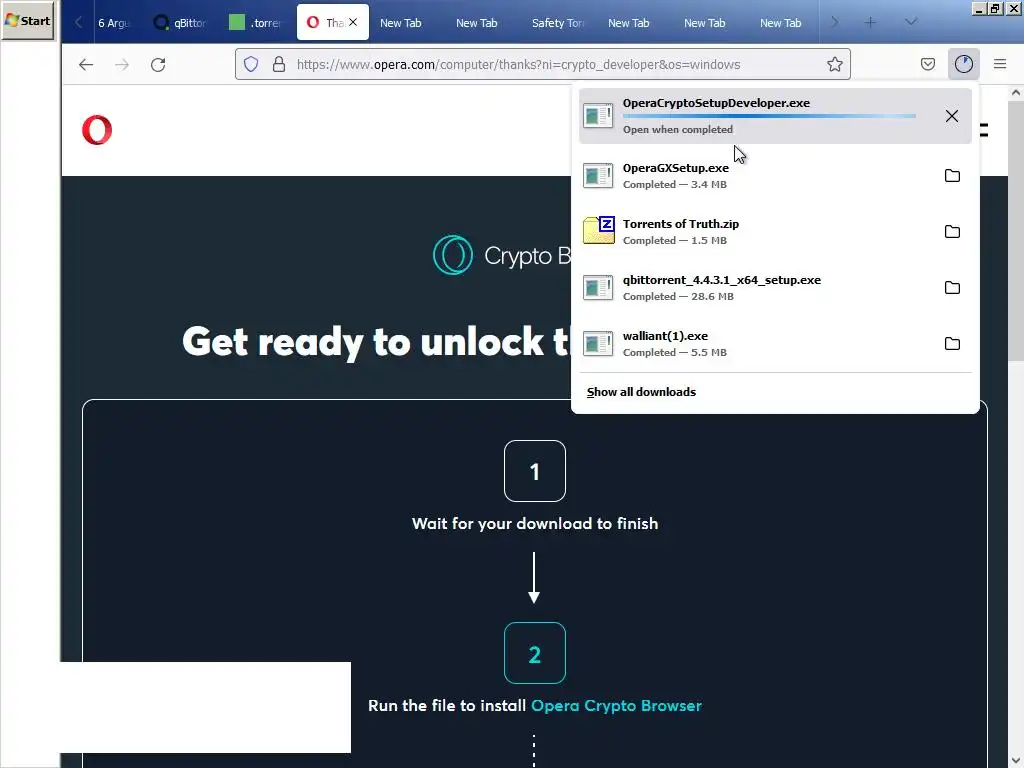Click the OperaGXSetup.exe file icon
This screenshot has width=1024, height=768.
(x=598, y=176)
